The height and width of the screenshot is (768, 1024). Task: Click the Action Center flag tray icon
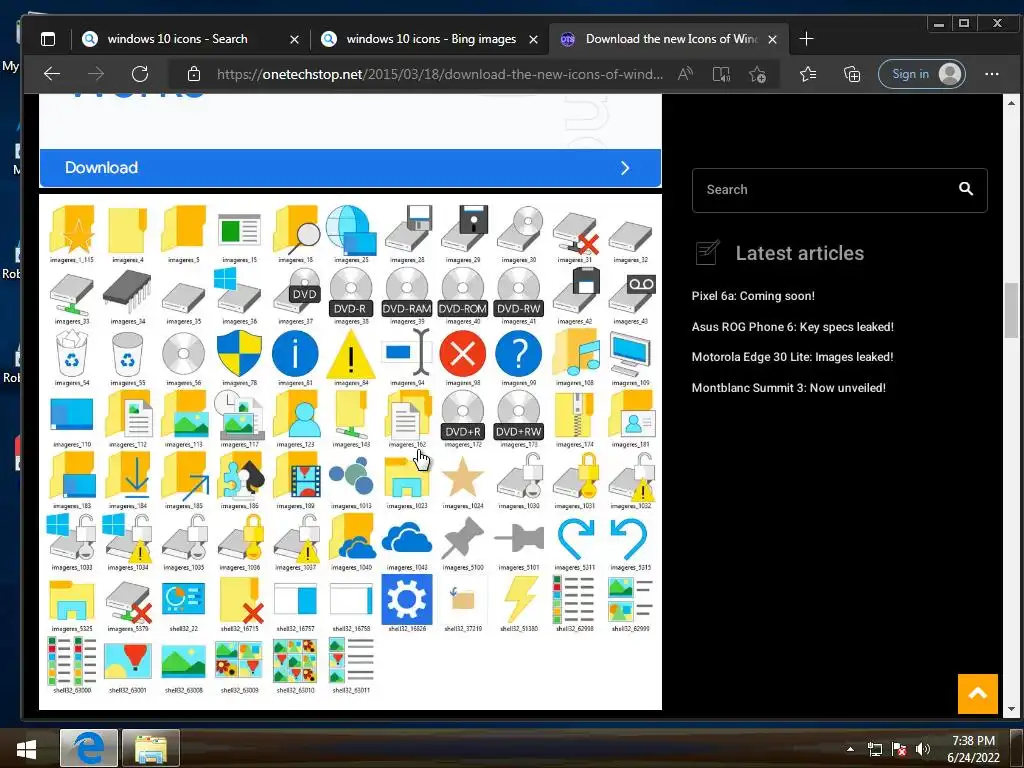click(x=899, y=749)
